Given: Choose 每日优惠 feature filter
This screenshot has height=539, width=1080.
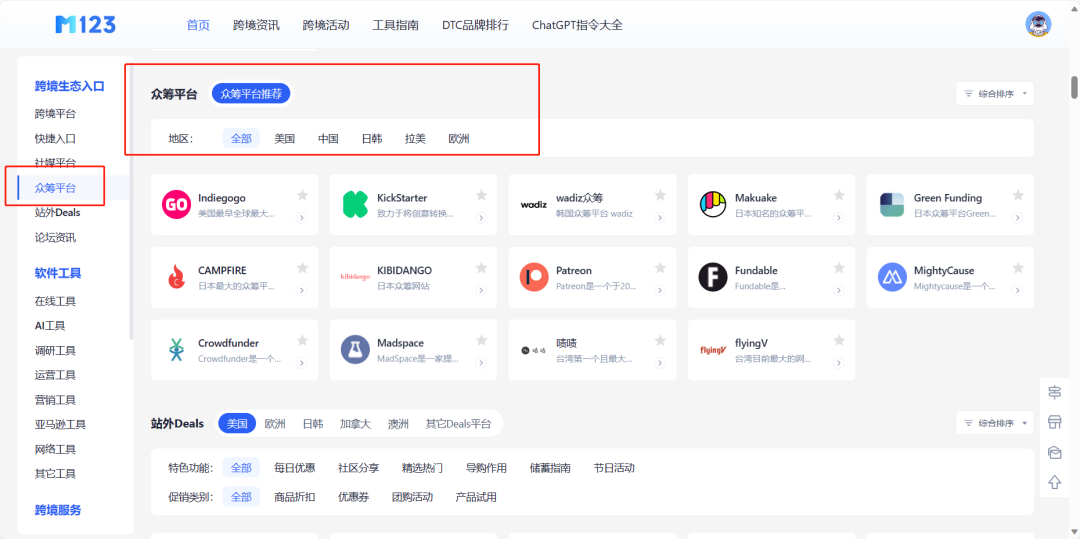Looking at the screenshot, I should [x=295, y=468].
